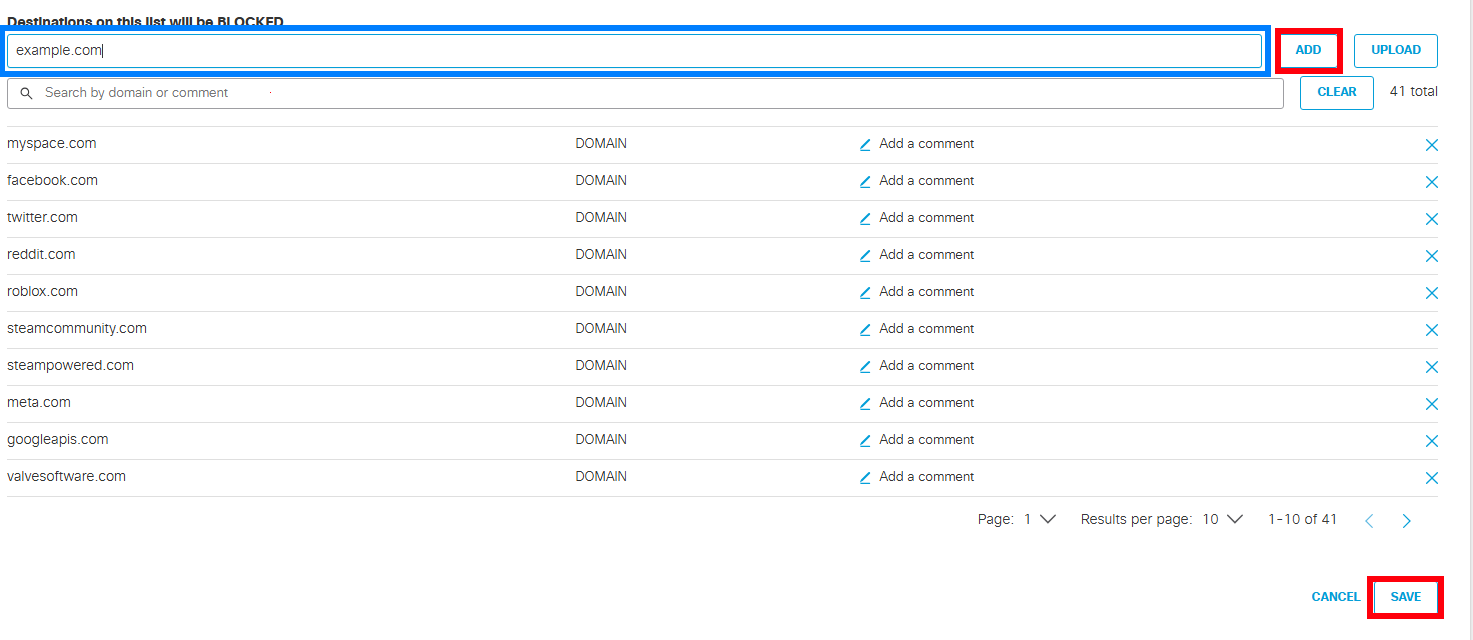The width and height of the screenshot is (1473, 640).
Task: Click pencil icon in valvesoftware.com row
Action: 865,477
